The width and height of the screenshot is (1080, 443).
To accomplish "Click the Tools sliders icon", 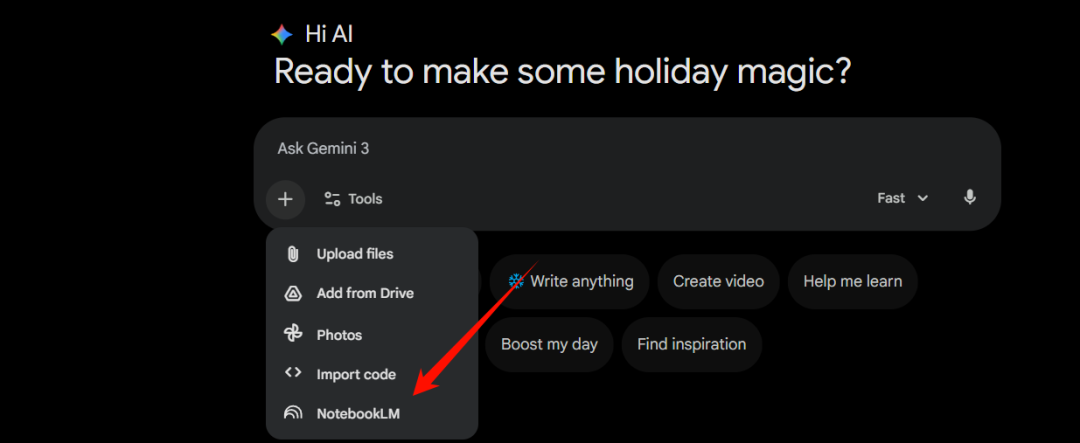I will click(333, 199).
